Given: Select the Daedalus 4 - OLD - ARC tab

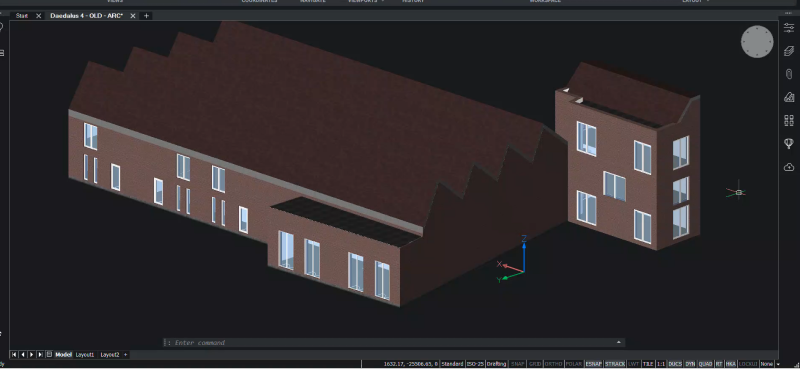Looking at the screenshot, I should click(86, 16).
